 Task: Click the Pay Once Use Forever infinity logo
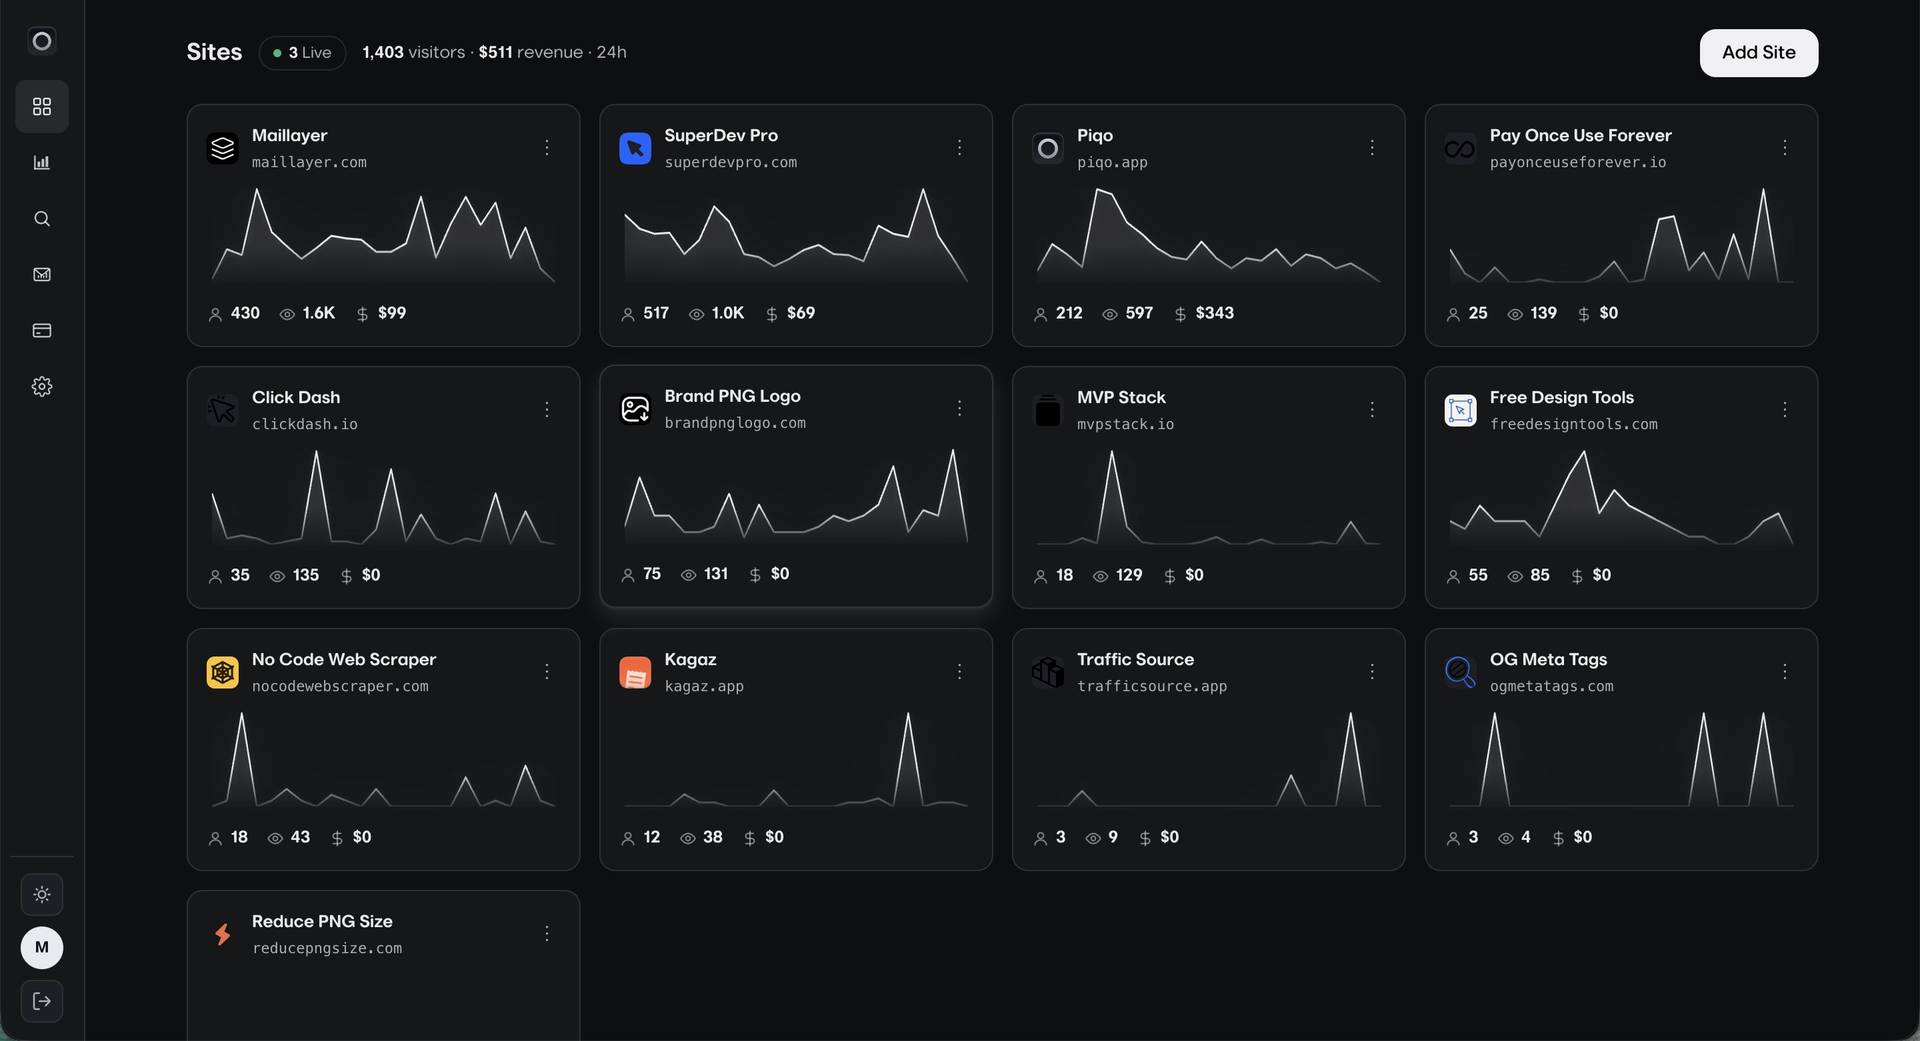pos(1460,148)
